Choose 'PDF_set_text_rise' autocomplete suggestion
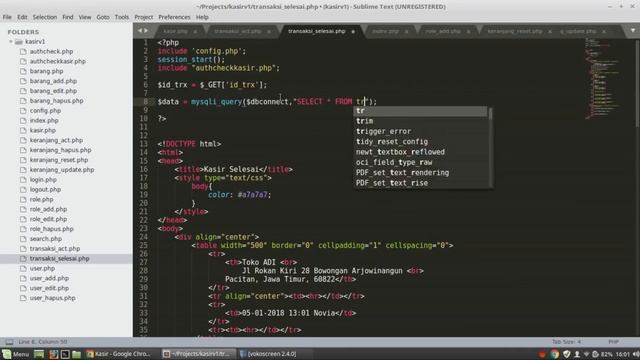 (420, 183)
